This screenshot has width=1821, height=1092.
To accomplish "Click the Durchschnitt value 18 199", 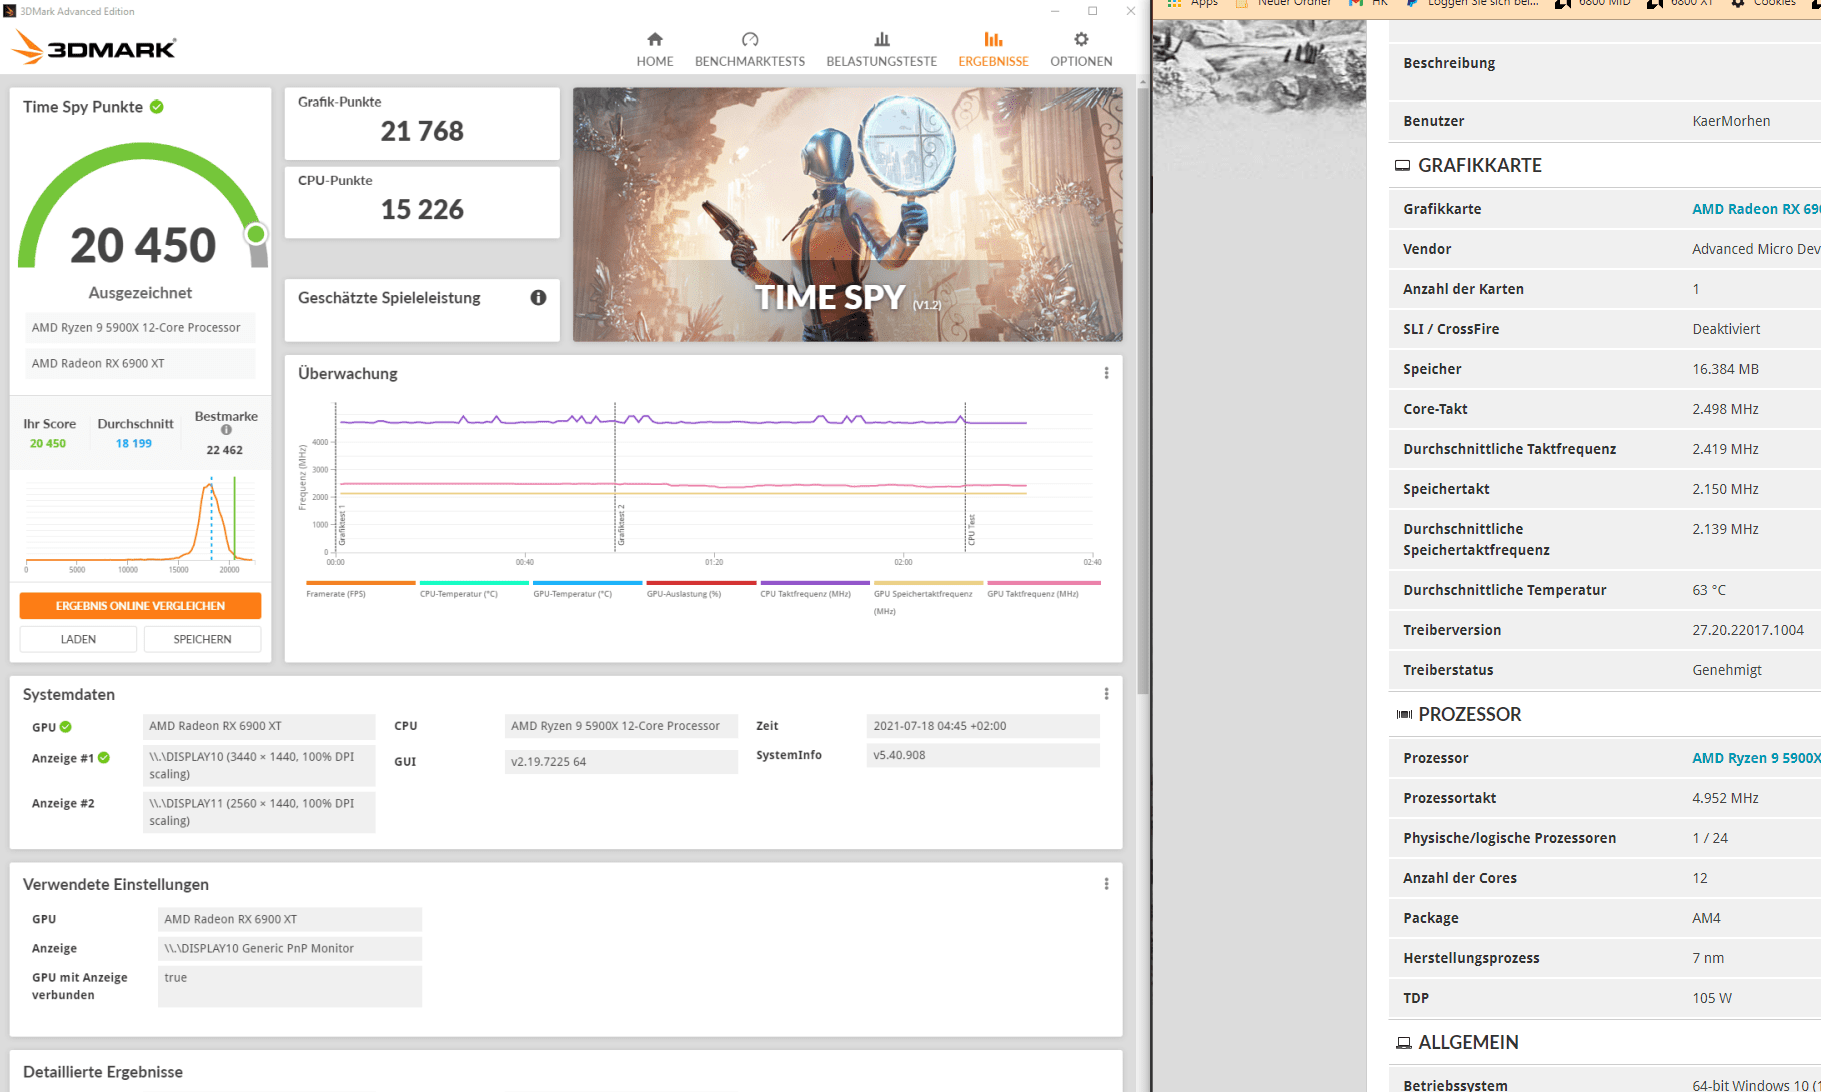I will [134, 443].
